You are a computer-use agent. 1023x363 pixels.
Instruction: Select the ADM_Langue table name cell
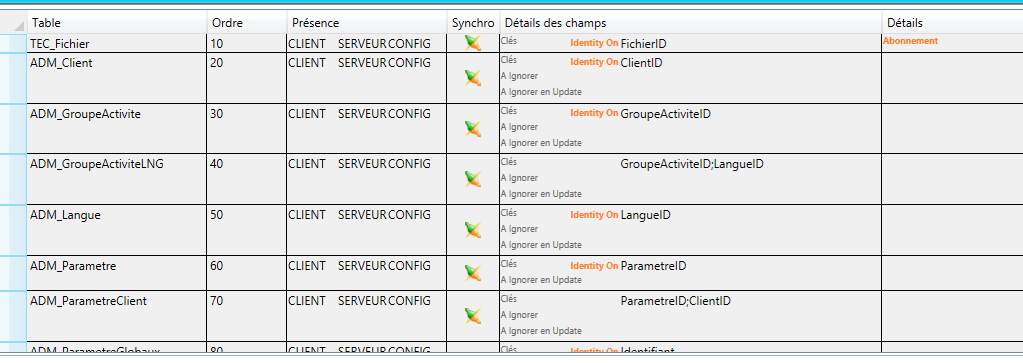(117, 230)
